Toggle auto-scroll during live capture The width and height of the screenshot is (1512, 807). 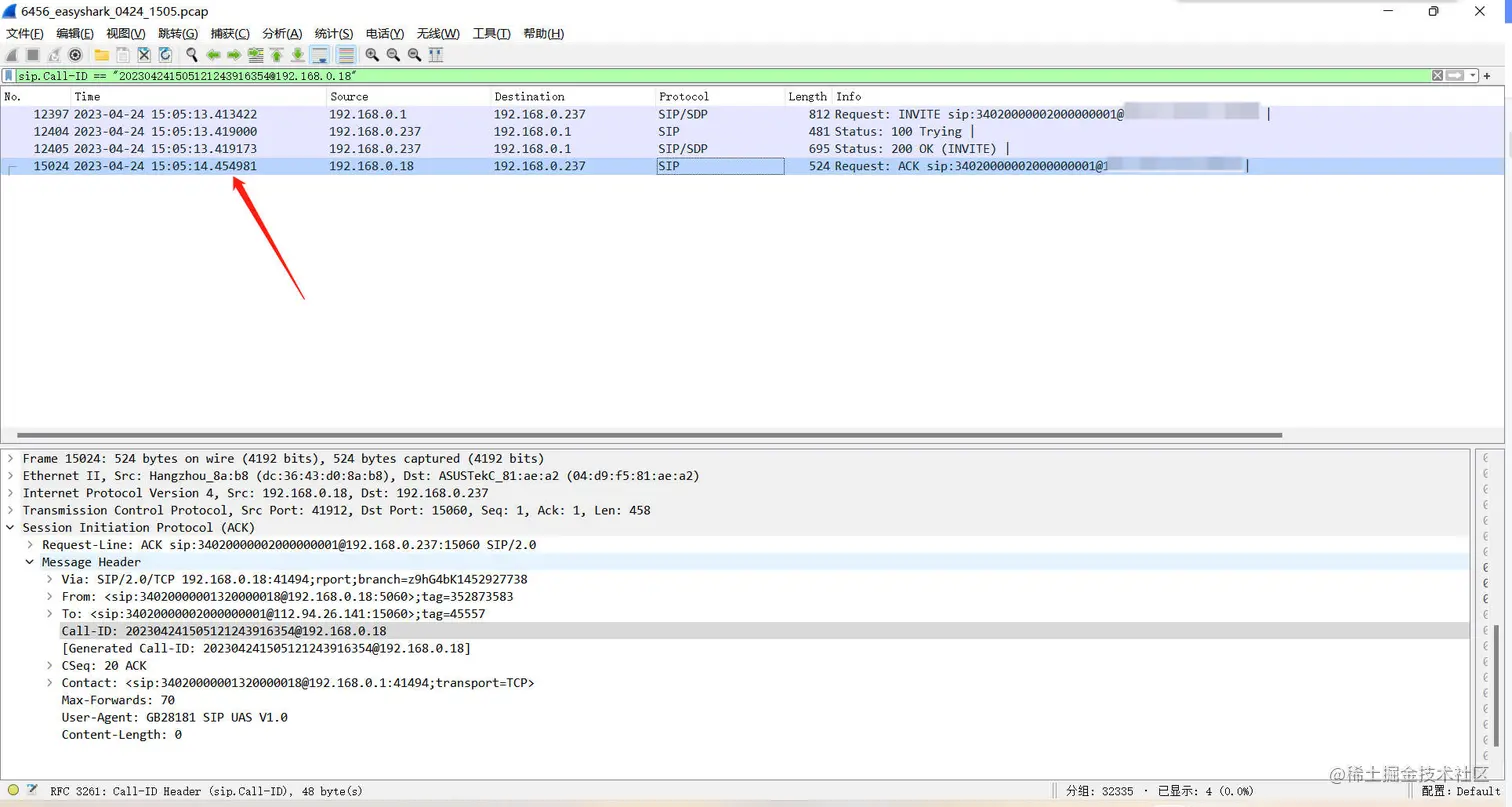click(320, 55)
